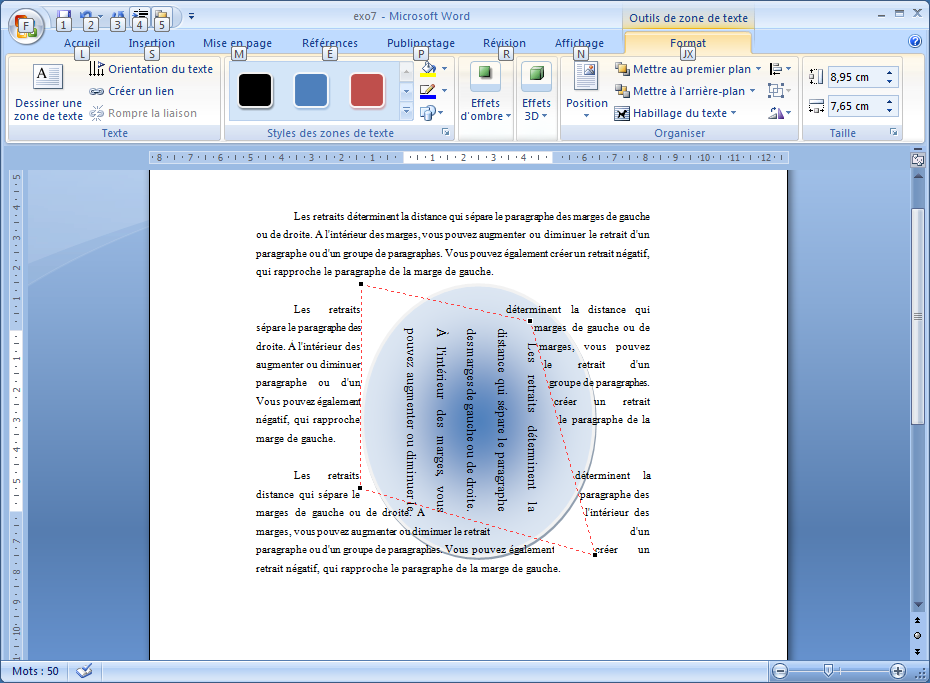Click the next page double arrow
930x683 pixels.
click(918, 652)
